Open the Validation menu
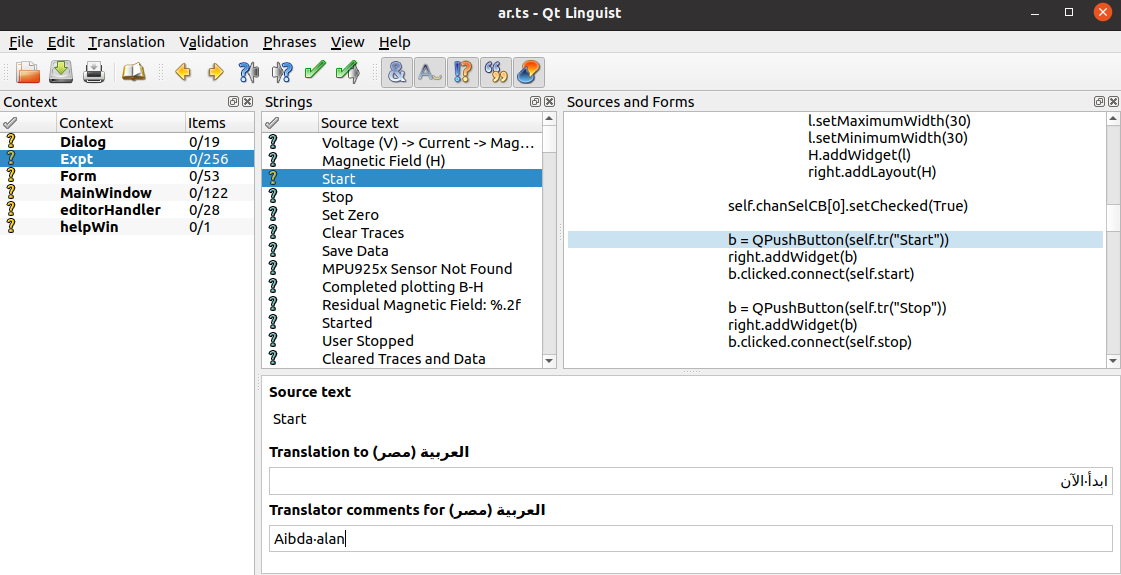This screenshot has height=575, width=1121. [214, 42]
